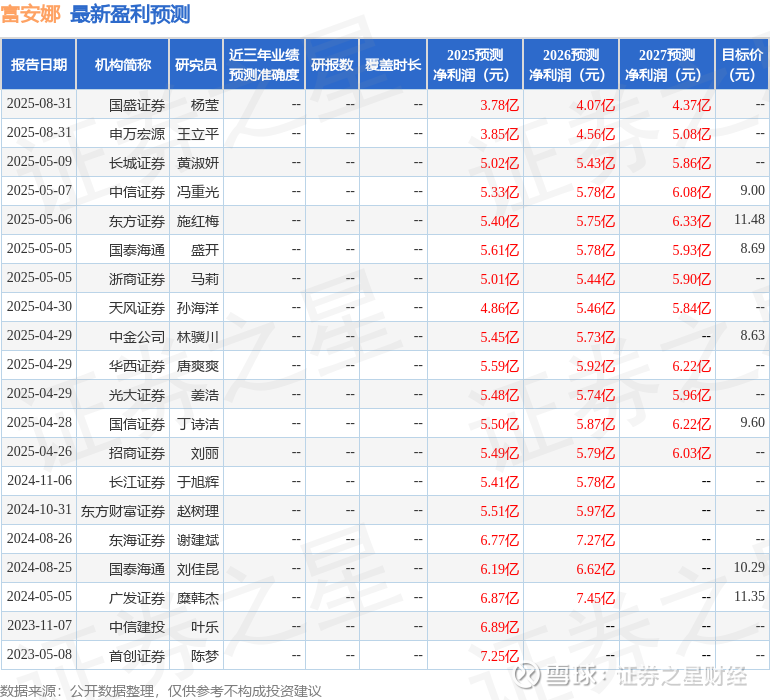Click the target price 8.63
Viewport: 770px width, 700px height.
pos(752,335)
